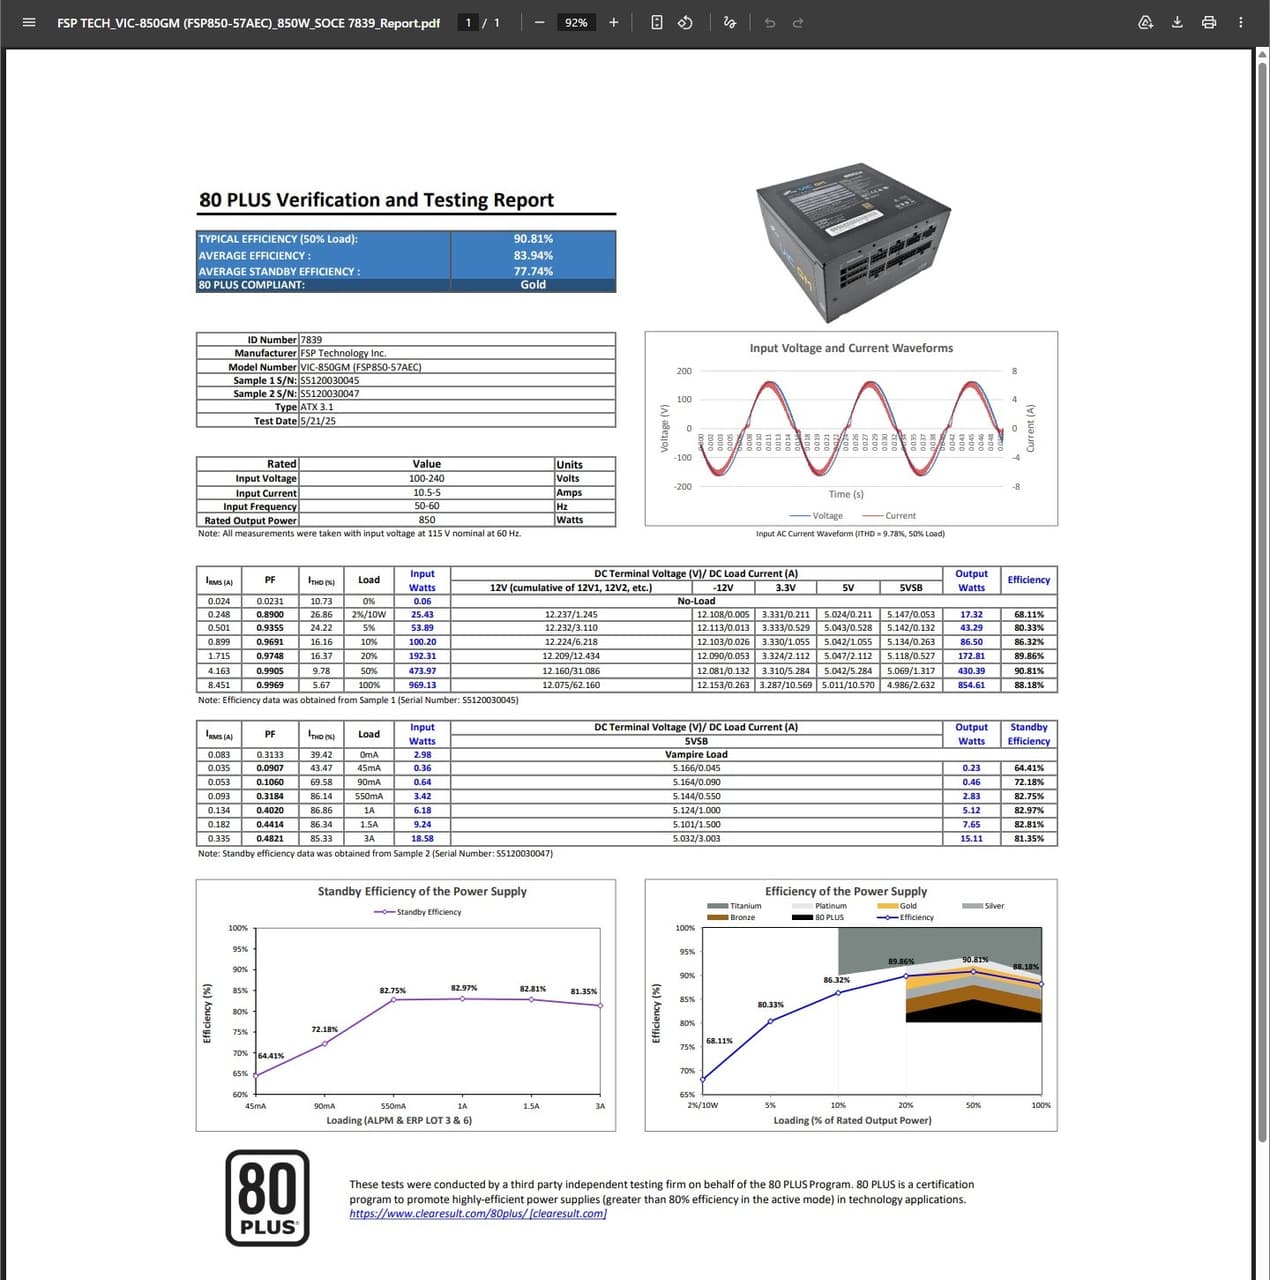This screenshot has width=1270, height=1280.
Task: Select the draw annotation tool
Action: [730, 22]
